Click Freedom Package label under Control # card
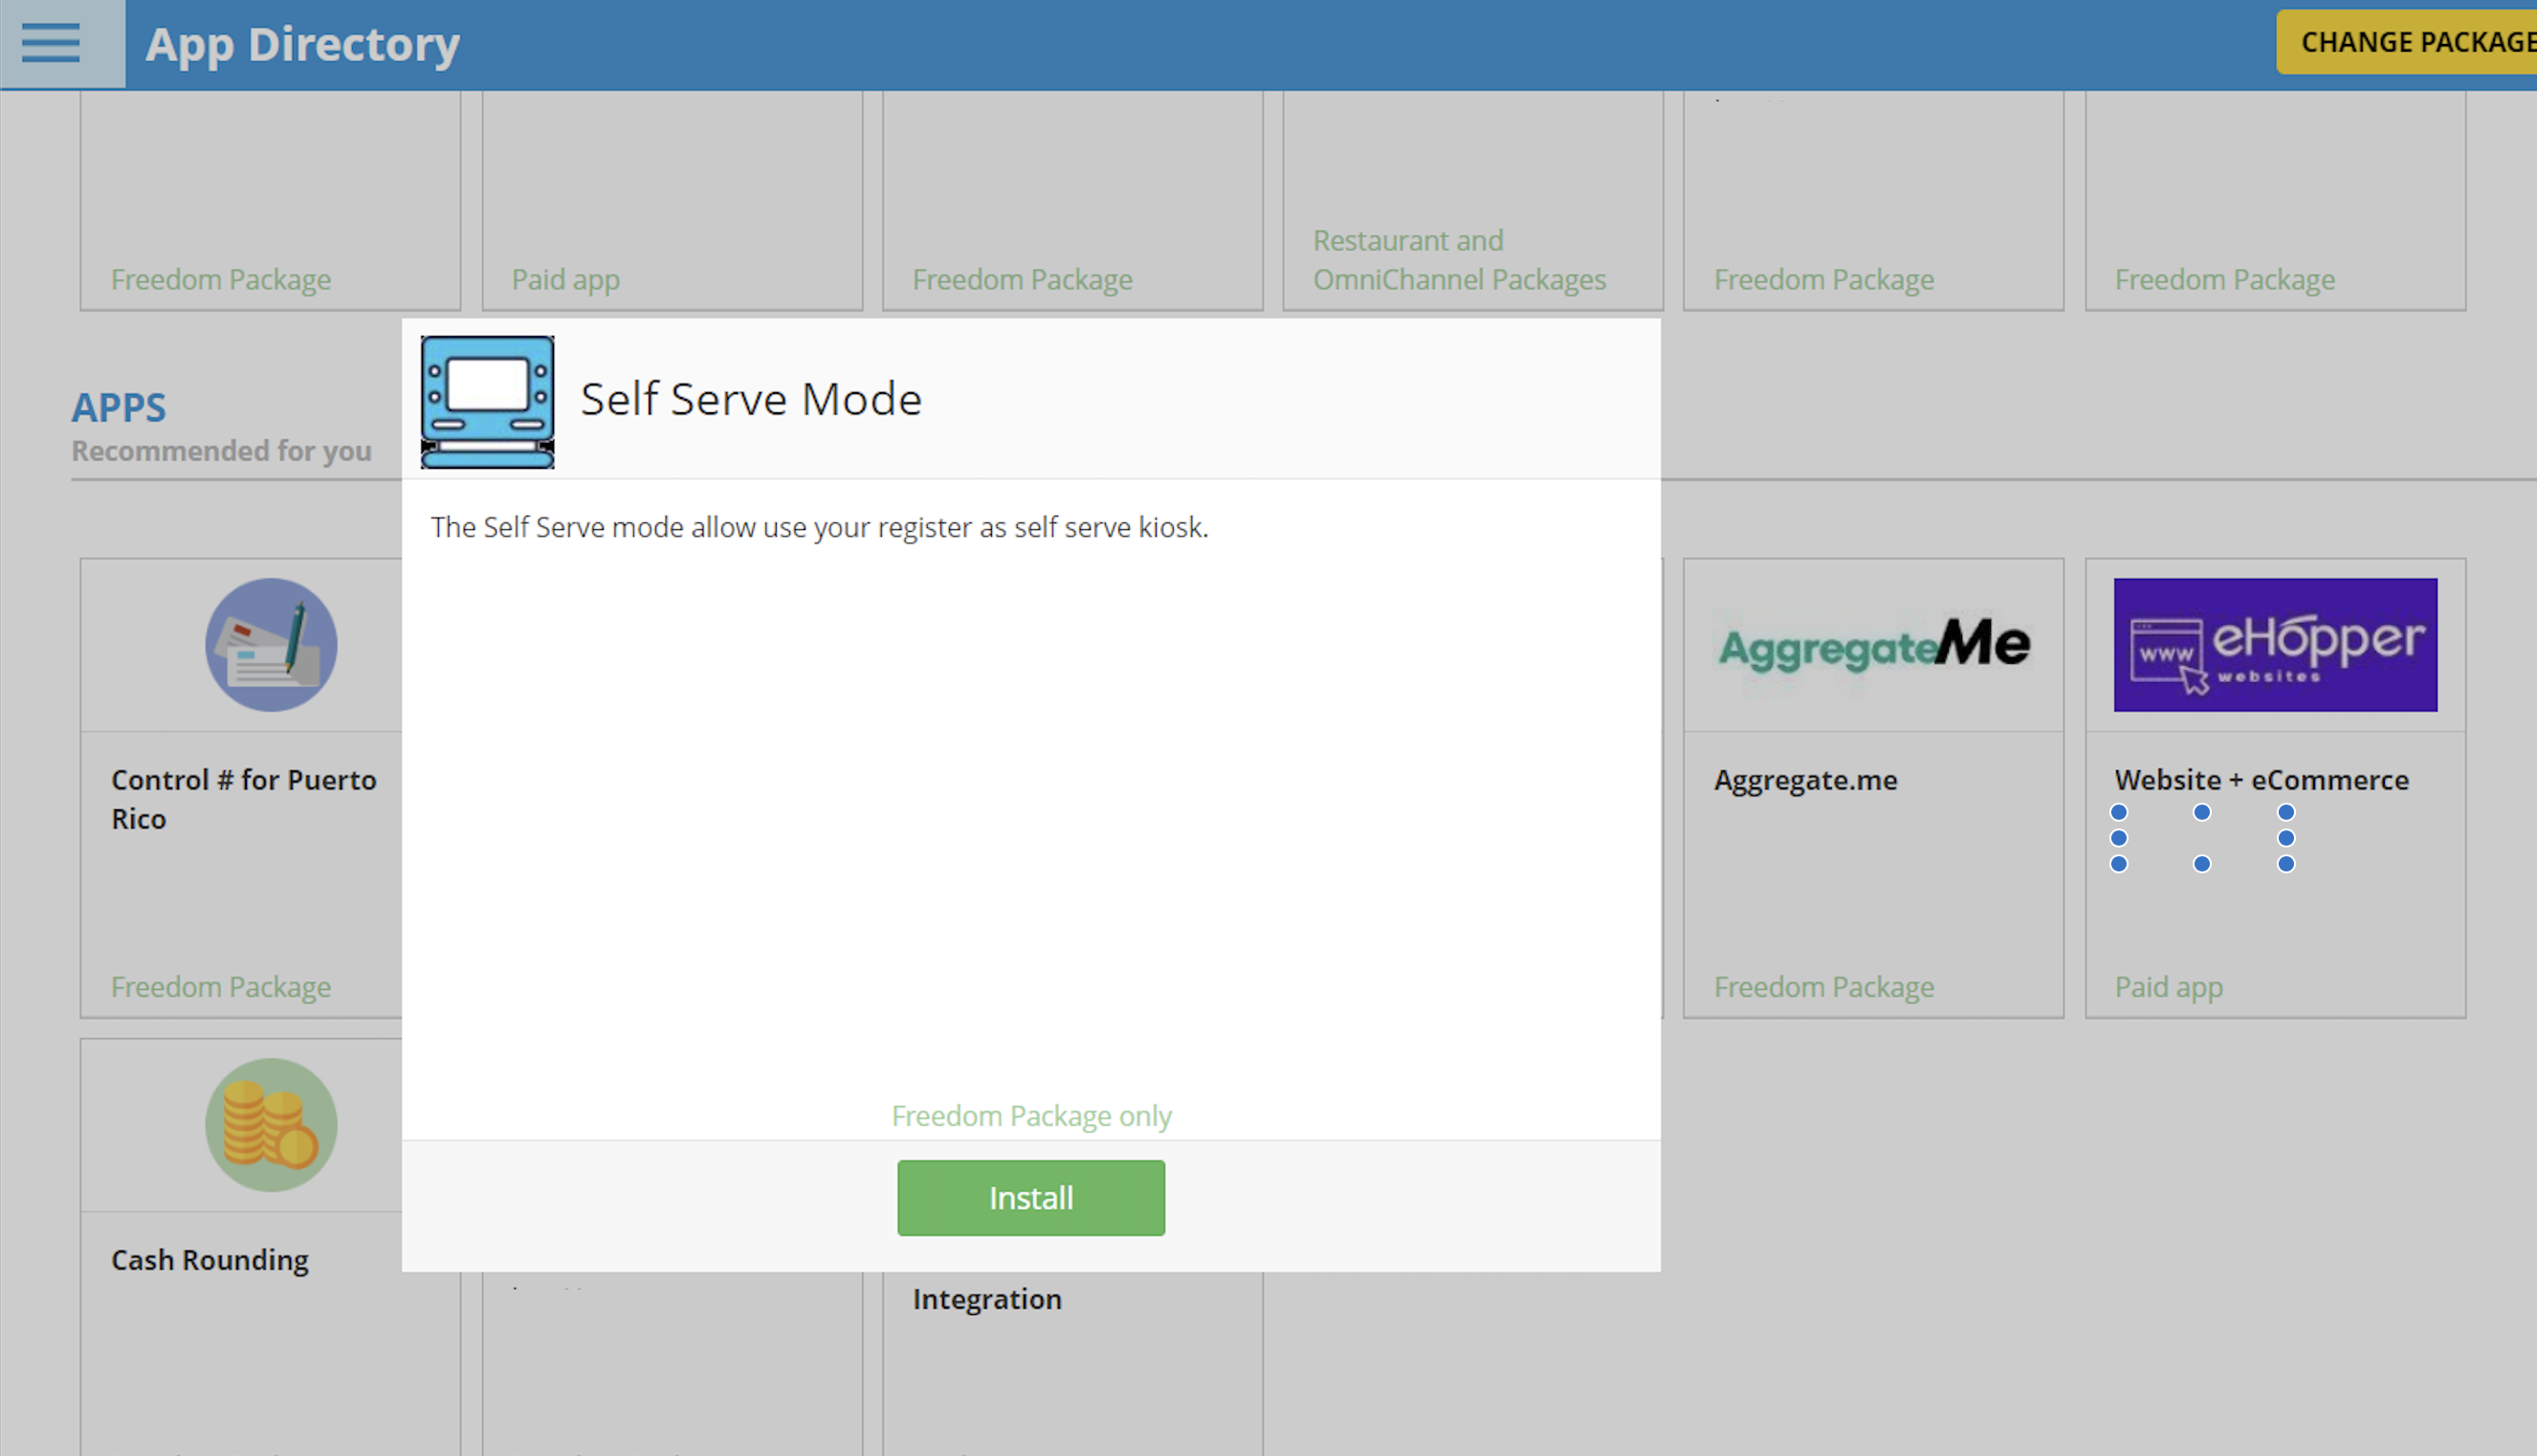 (221, 987)
